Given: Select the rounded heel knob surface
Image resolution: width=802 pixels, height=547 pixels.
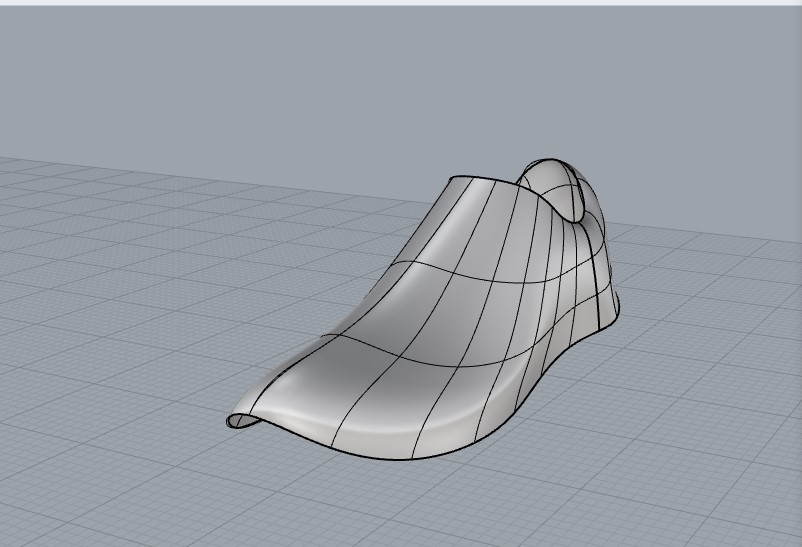Looking at the screenshot, I should [555, 189].
